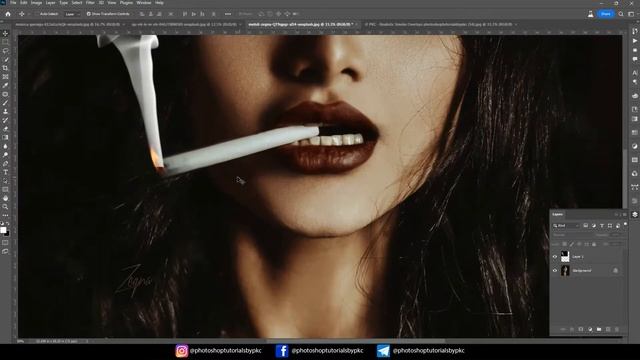Select the Background layer name
The height and width of the screenshot is (360, 640).
pos(582,271)
